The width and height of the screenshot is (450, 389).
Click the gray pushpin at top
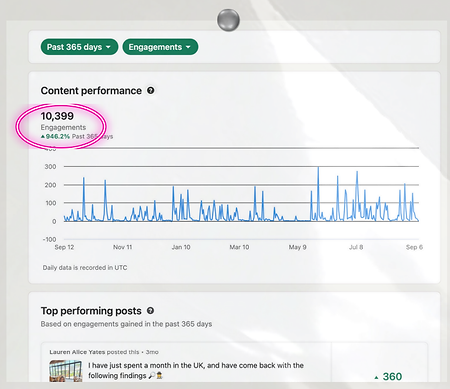point(228,20)
